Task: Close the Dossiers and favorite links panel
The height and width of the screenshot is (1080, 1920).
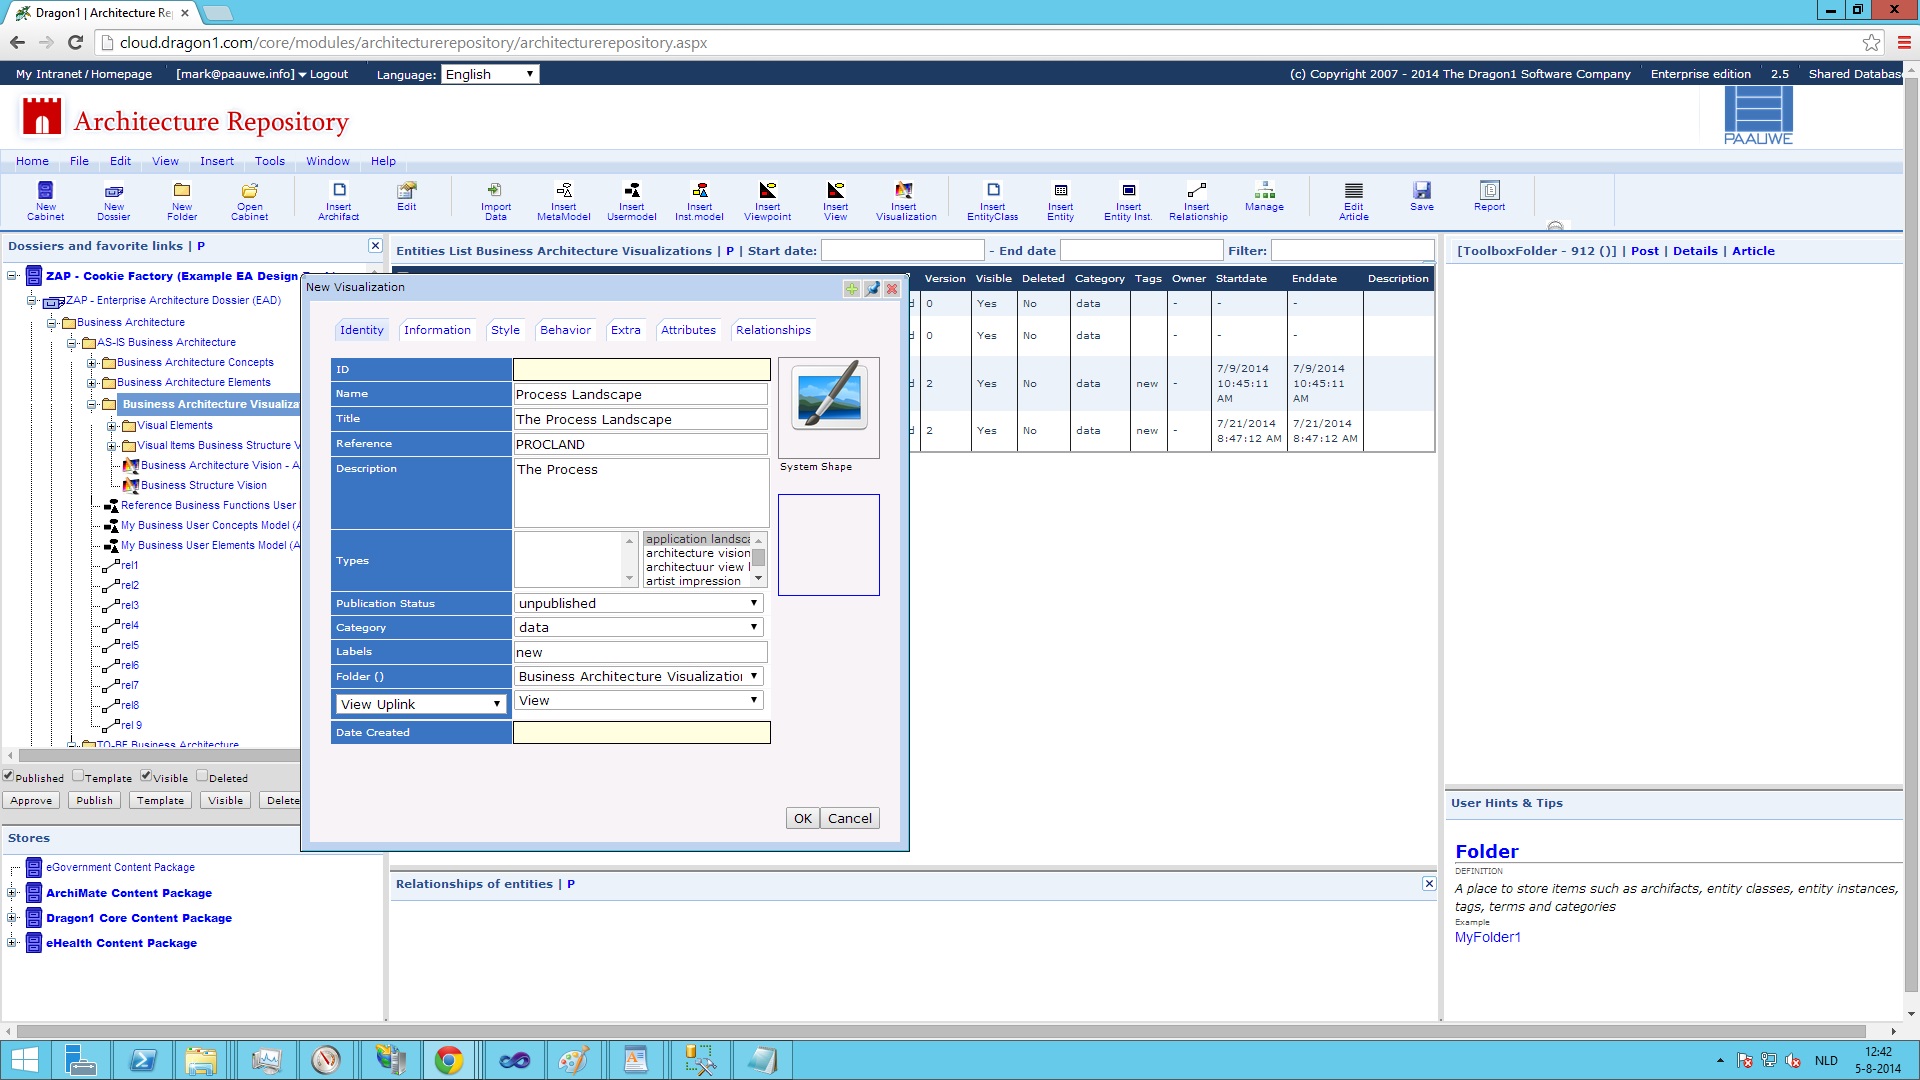Action: [x=375, y=246]
